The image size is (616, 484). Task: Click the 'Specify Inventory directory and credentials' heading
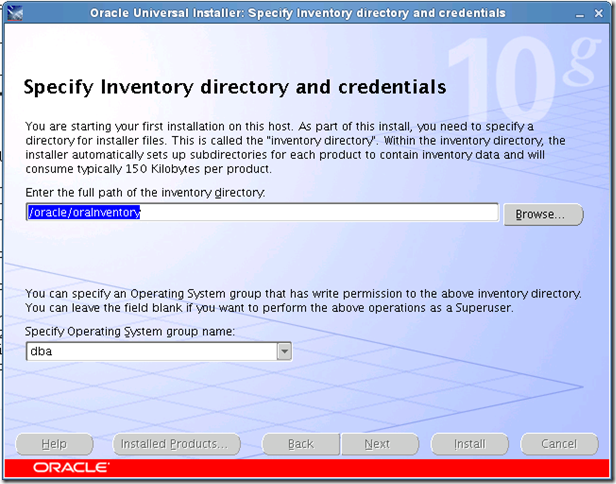235,87
